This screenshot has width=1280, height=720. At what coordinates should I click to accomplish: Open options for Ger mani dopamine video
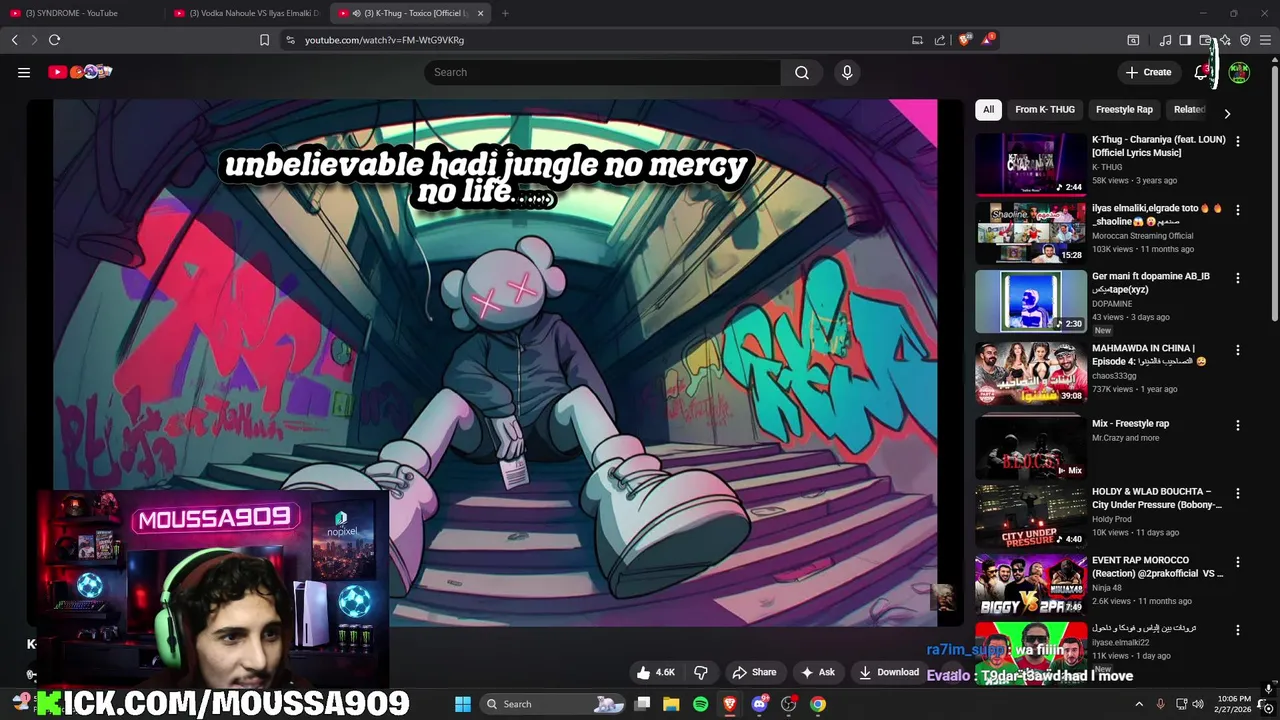click(x=1238, y=278)
